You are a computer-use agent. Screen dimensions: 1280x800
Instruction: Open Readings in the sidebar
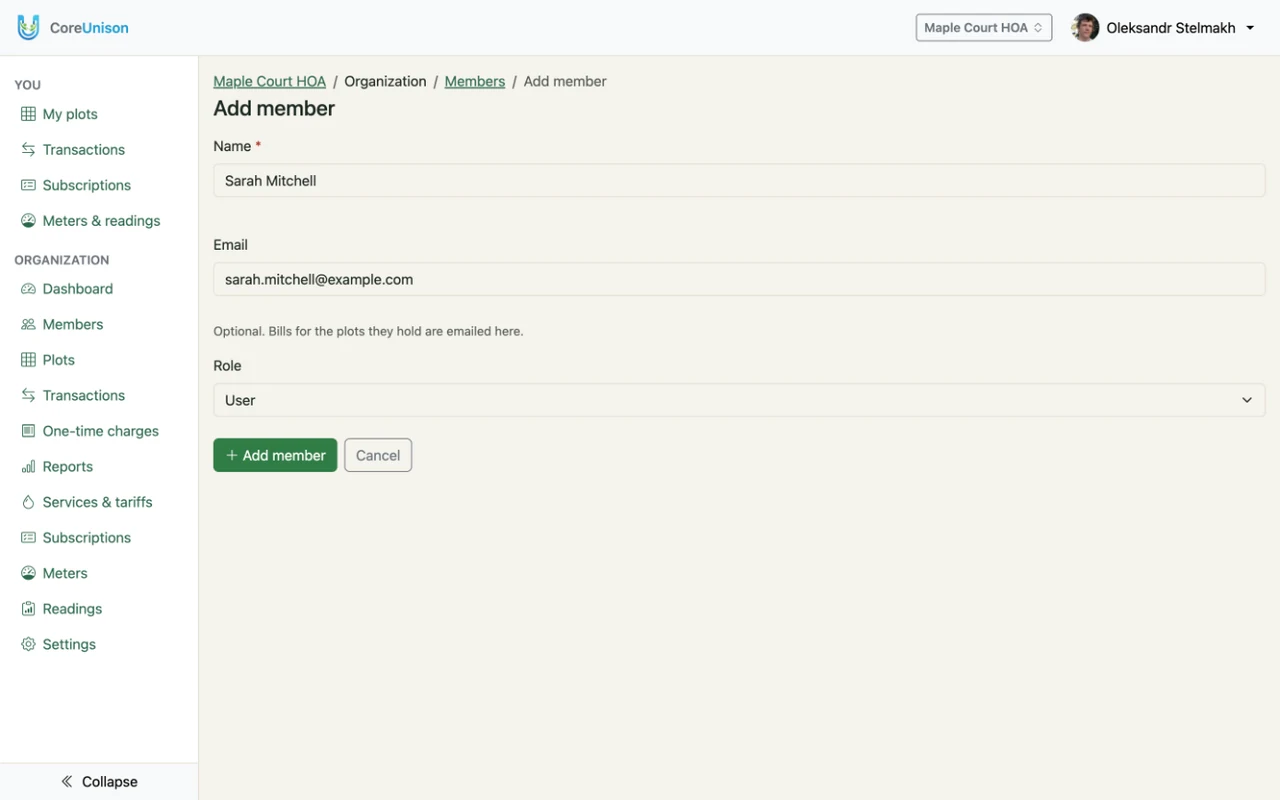pyautogui.click(x=62, y=609)
